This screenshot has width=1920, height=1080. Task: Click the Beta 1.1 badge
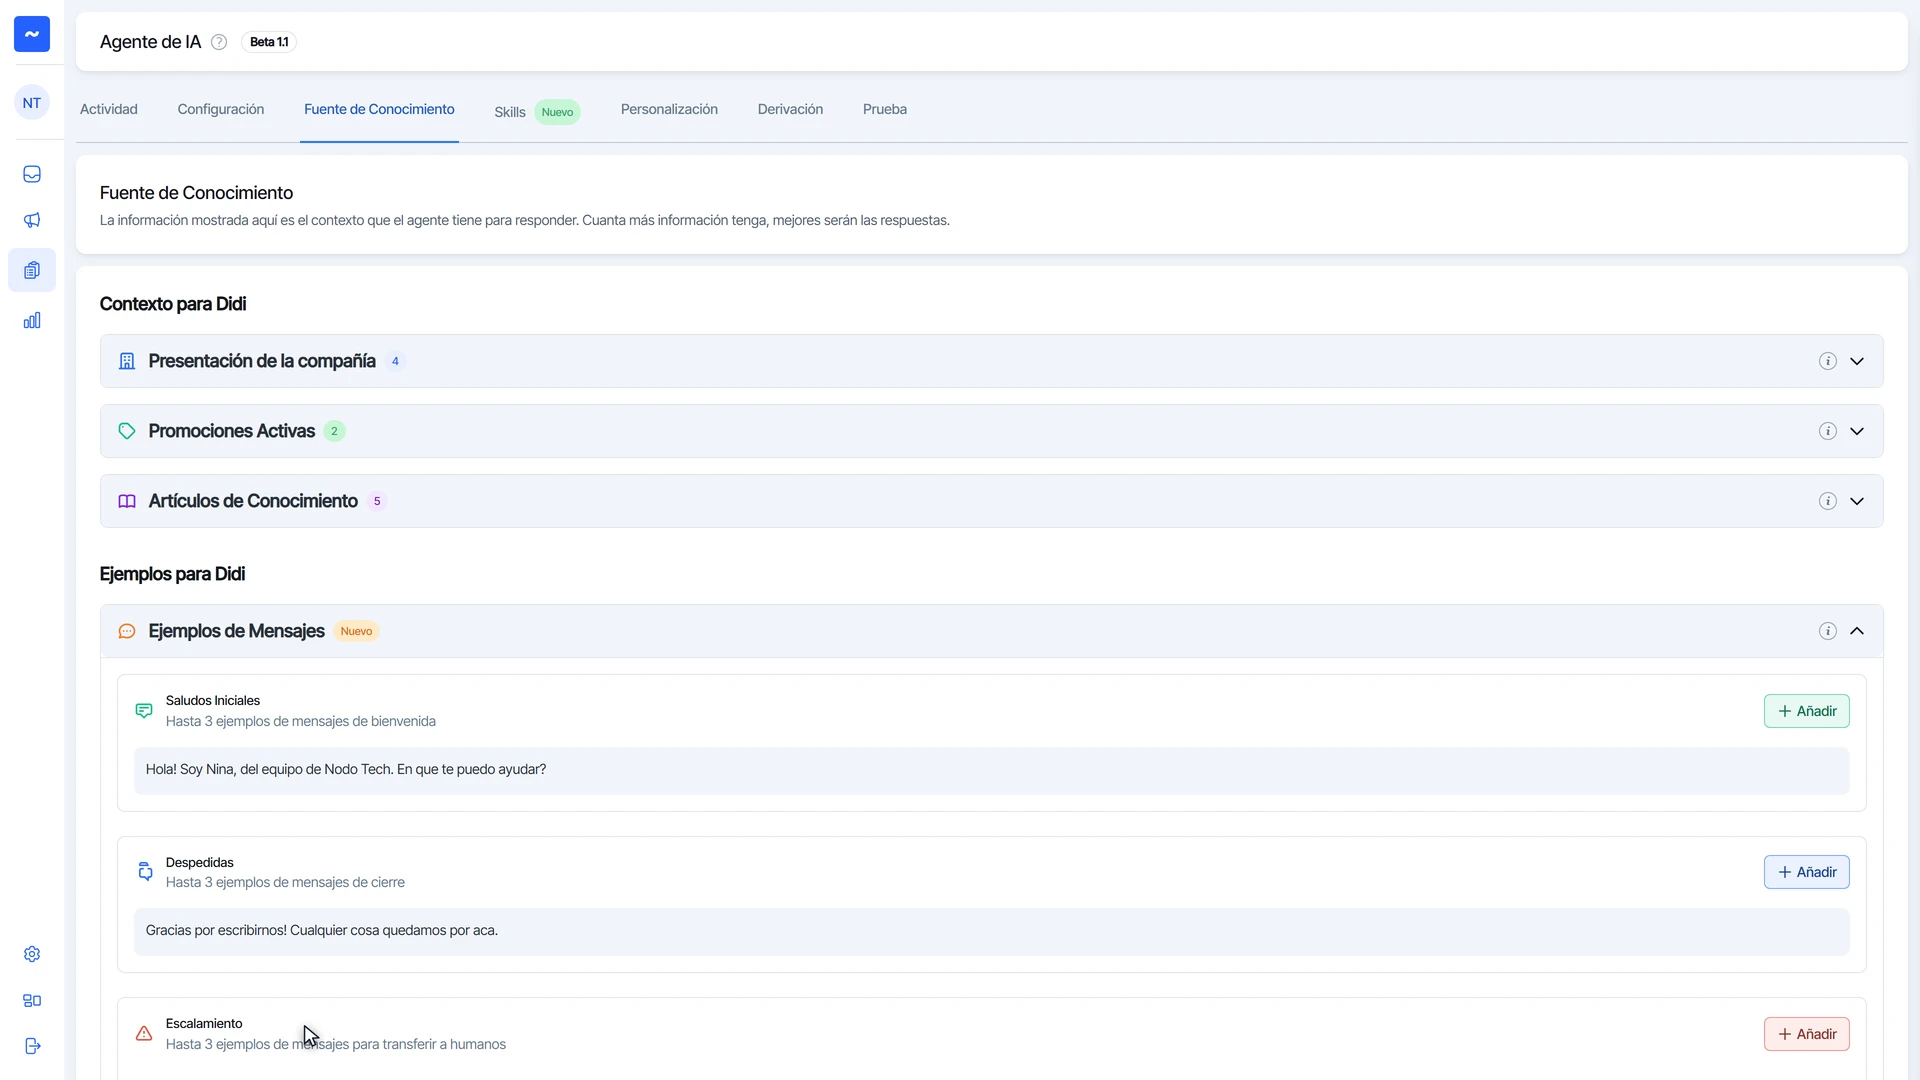tap(269, 42)
